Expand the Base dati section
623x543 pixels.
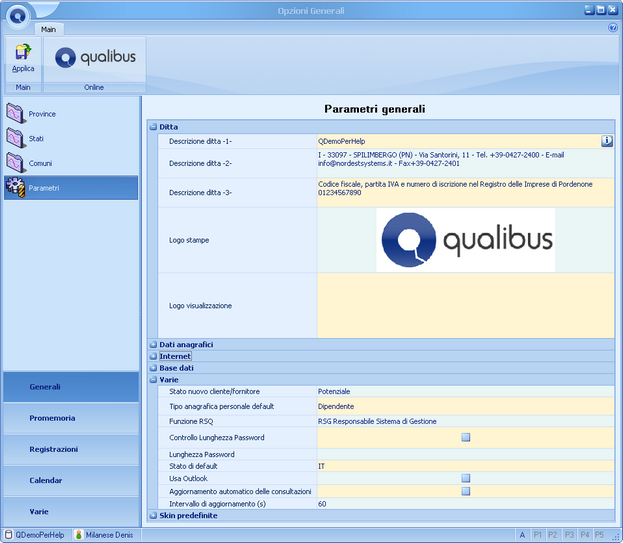153,368
